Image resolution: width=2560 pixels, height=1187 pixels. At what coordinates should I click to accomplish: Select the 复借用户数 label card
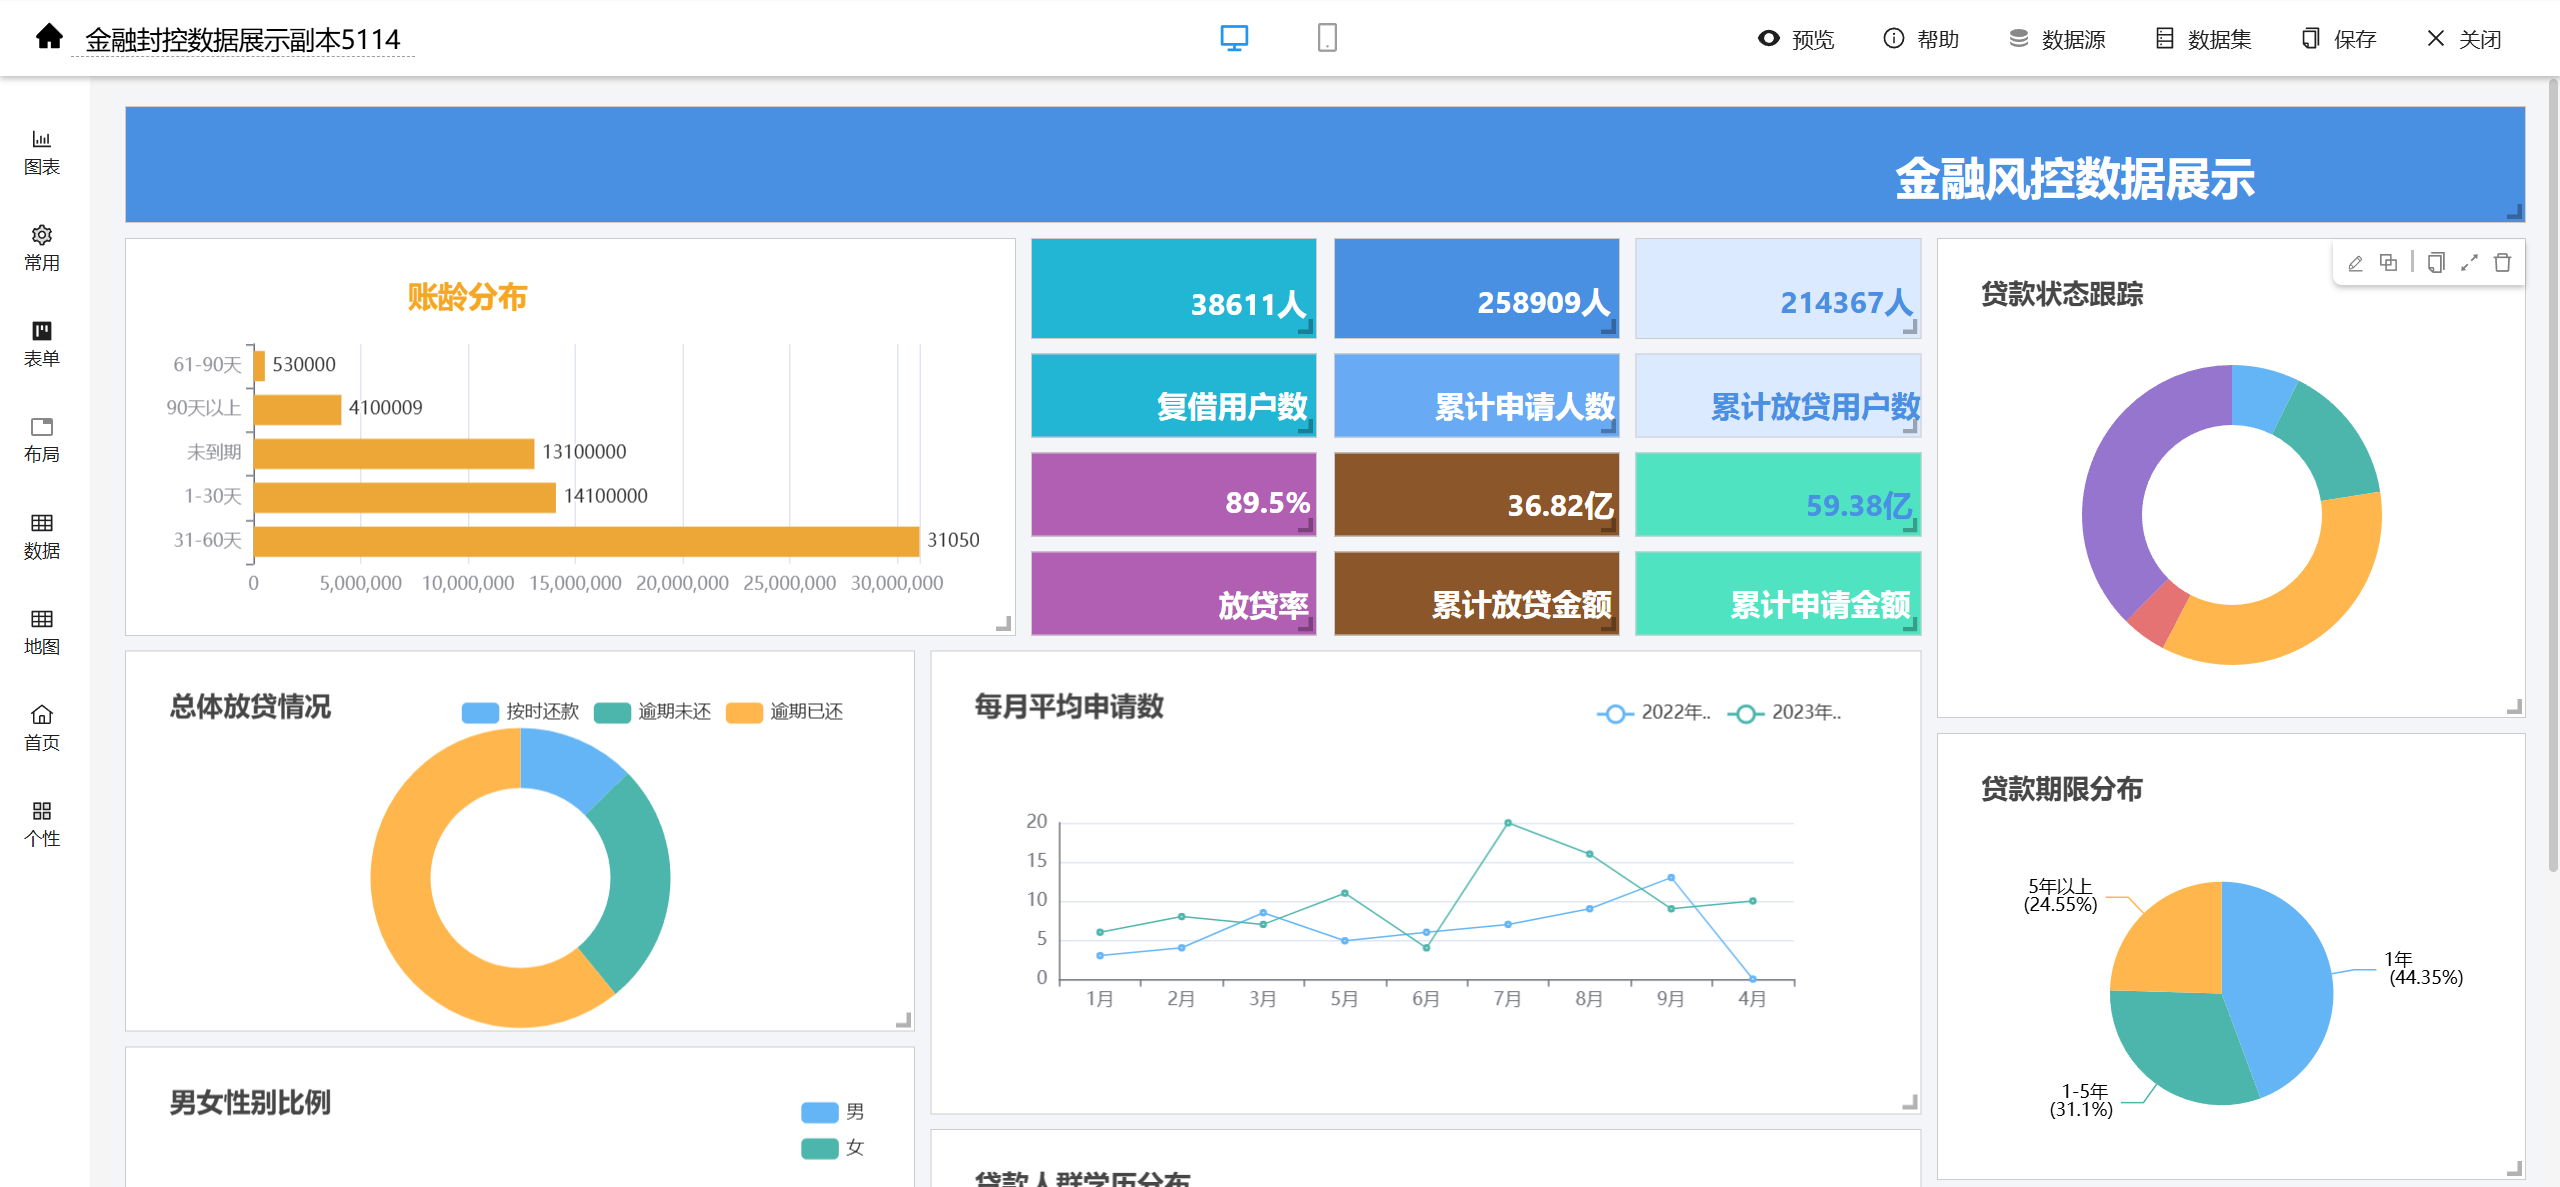(1173, 395)
